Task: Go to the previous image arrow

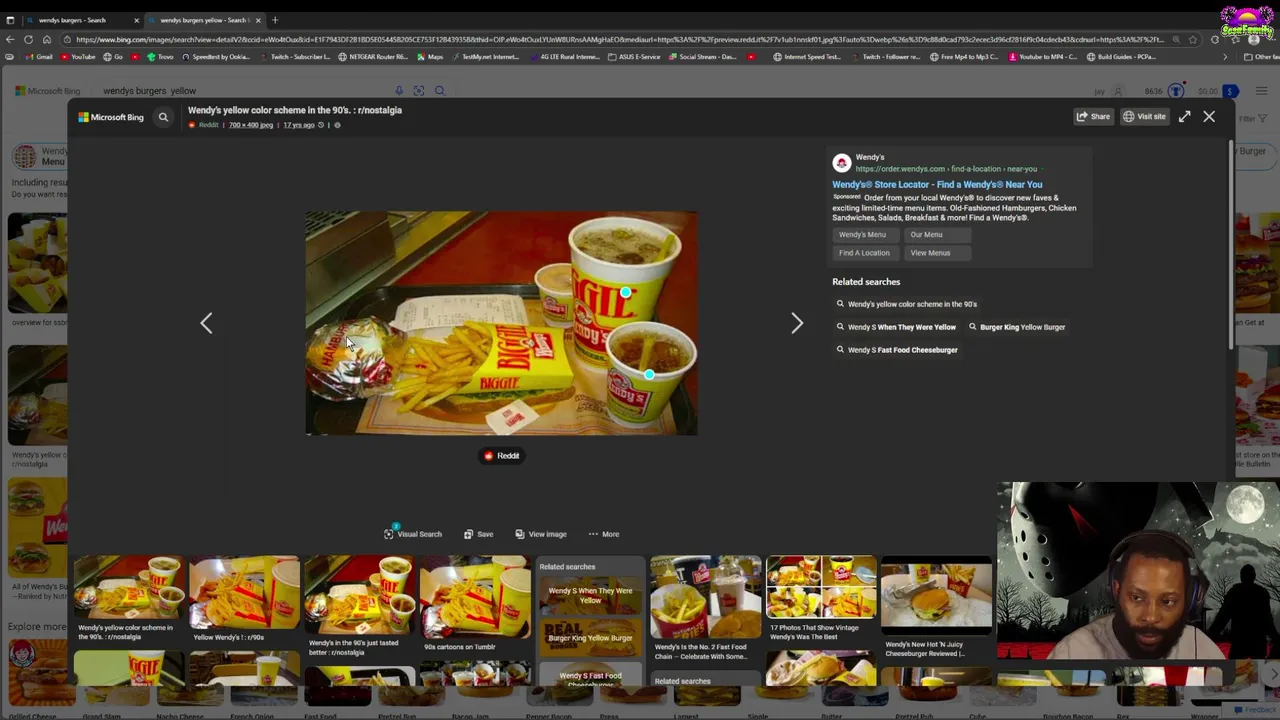Action: [x=206, y=322]
